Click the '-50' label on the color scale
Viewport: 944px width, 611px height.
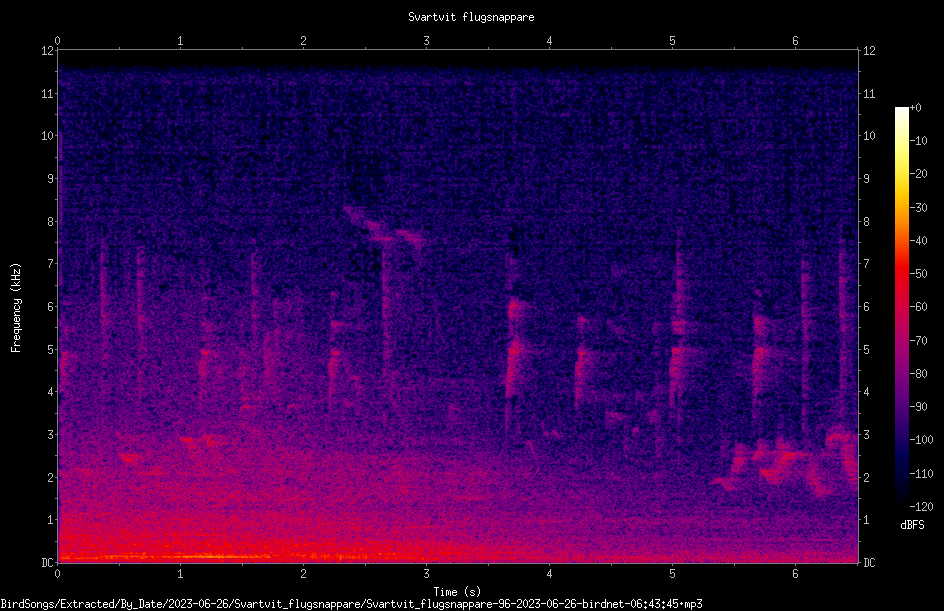pos(918,274)
